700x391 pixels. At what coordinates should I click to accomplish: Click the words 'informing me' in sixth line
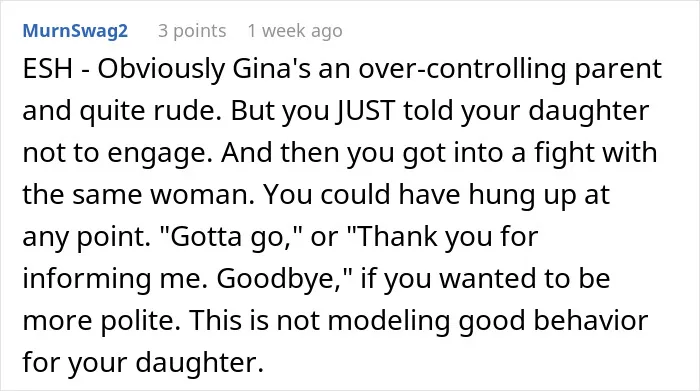point(115,279)
